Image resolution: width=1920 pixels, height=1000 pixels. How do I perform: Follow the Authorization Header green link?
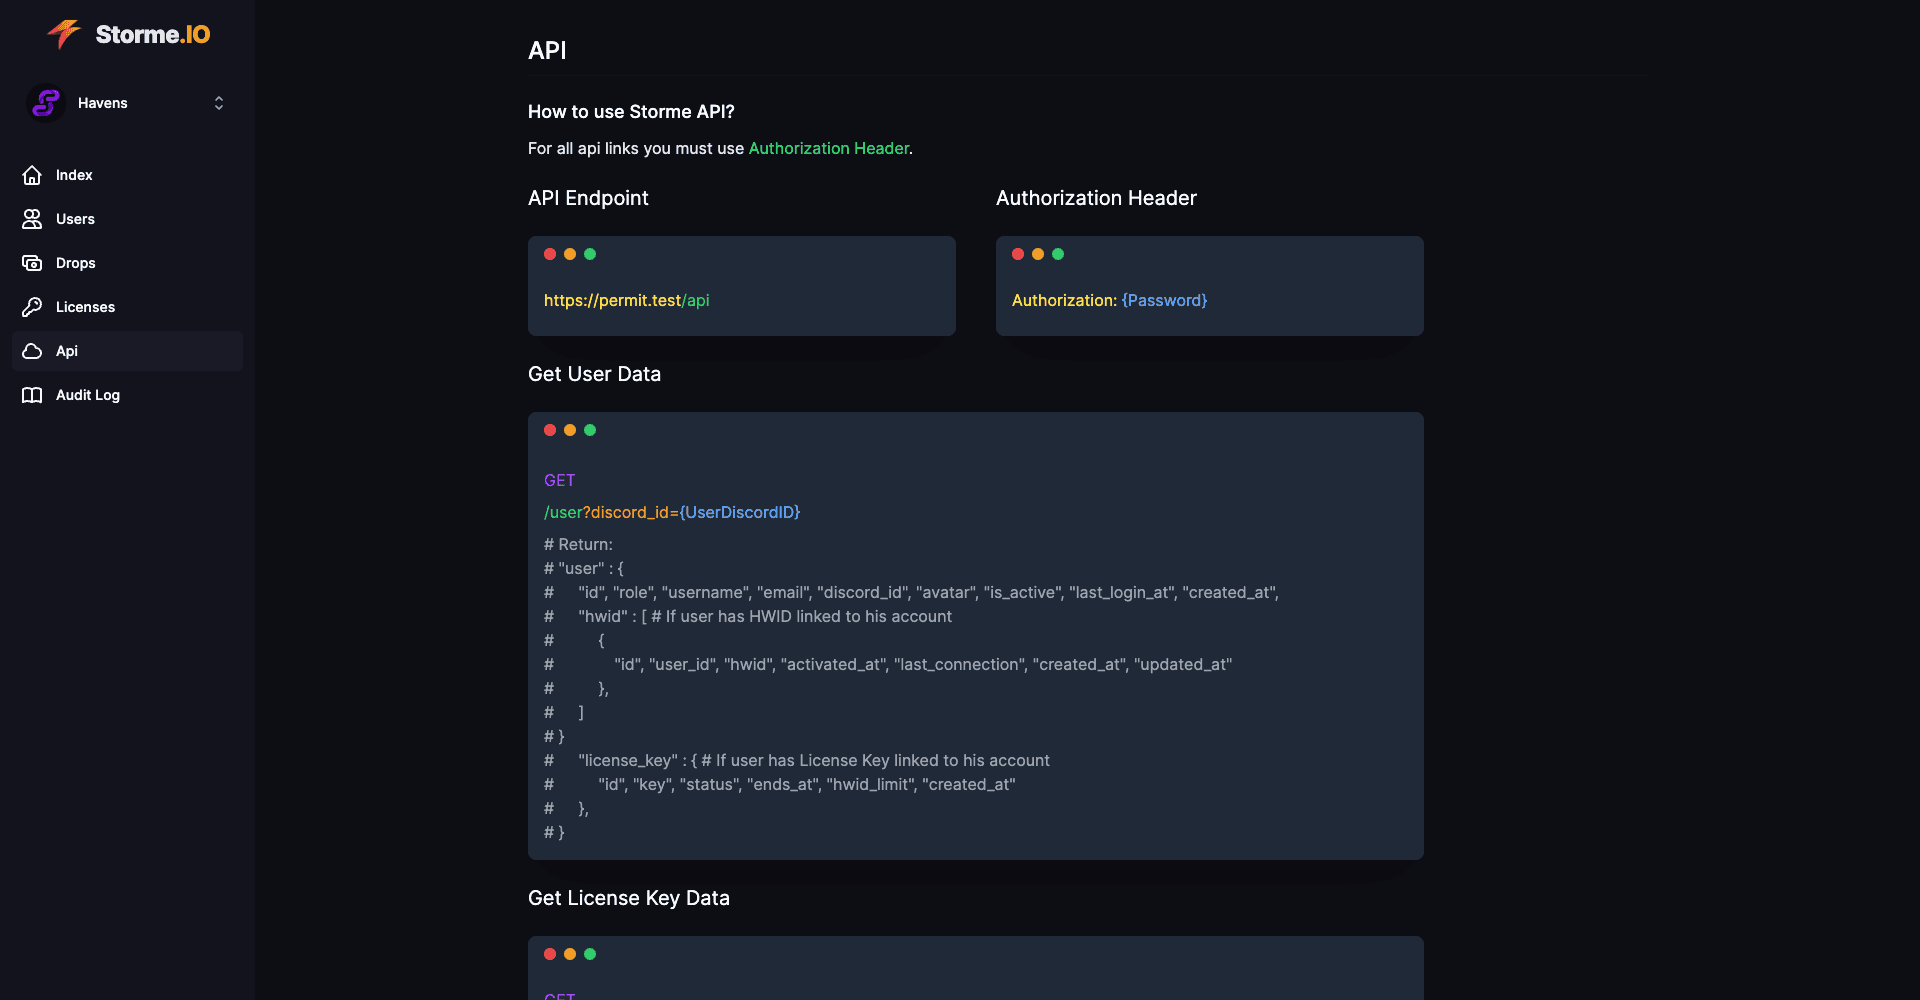[x=829, y=148]
